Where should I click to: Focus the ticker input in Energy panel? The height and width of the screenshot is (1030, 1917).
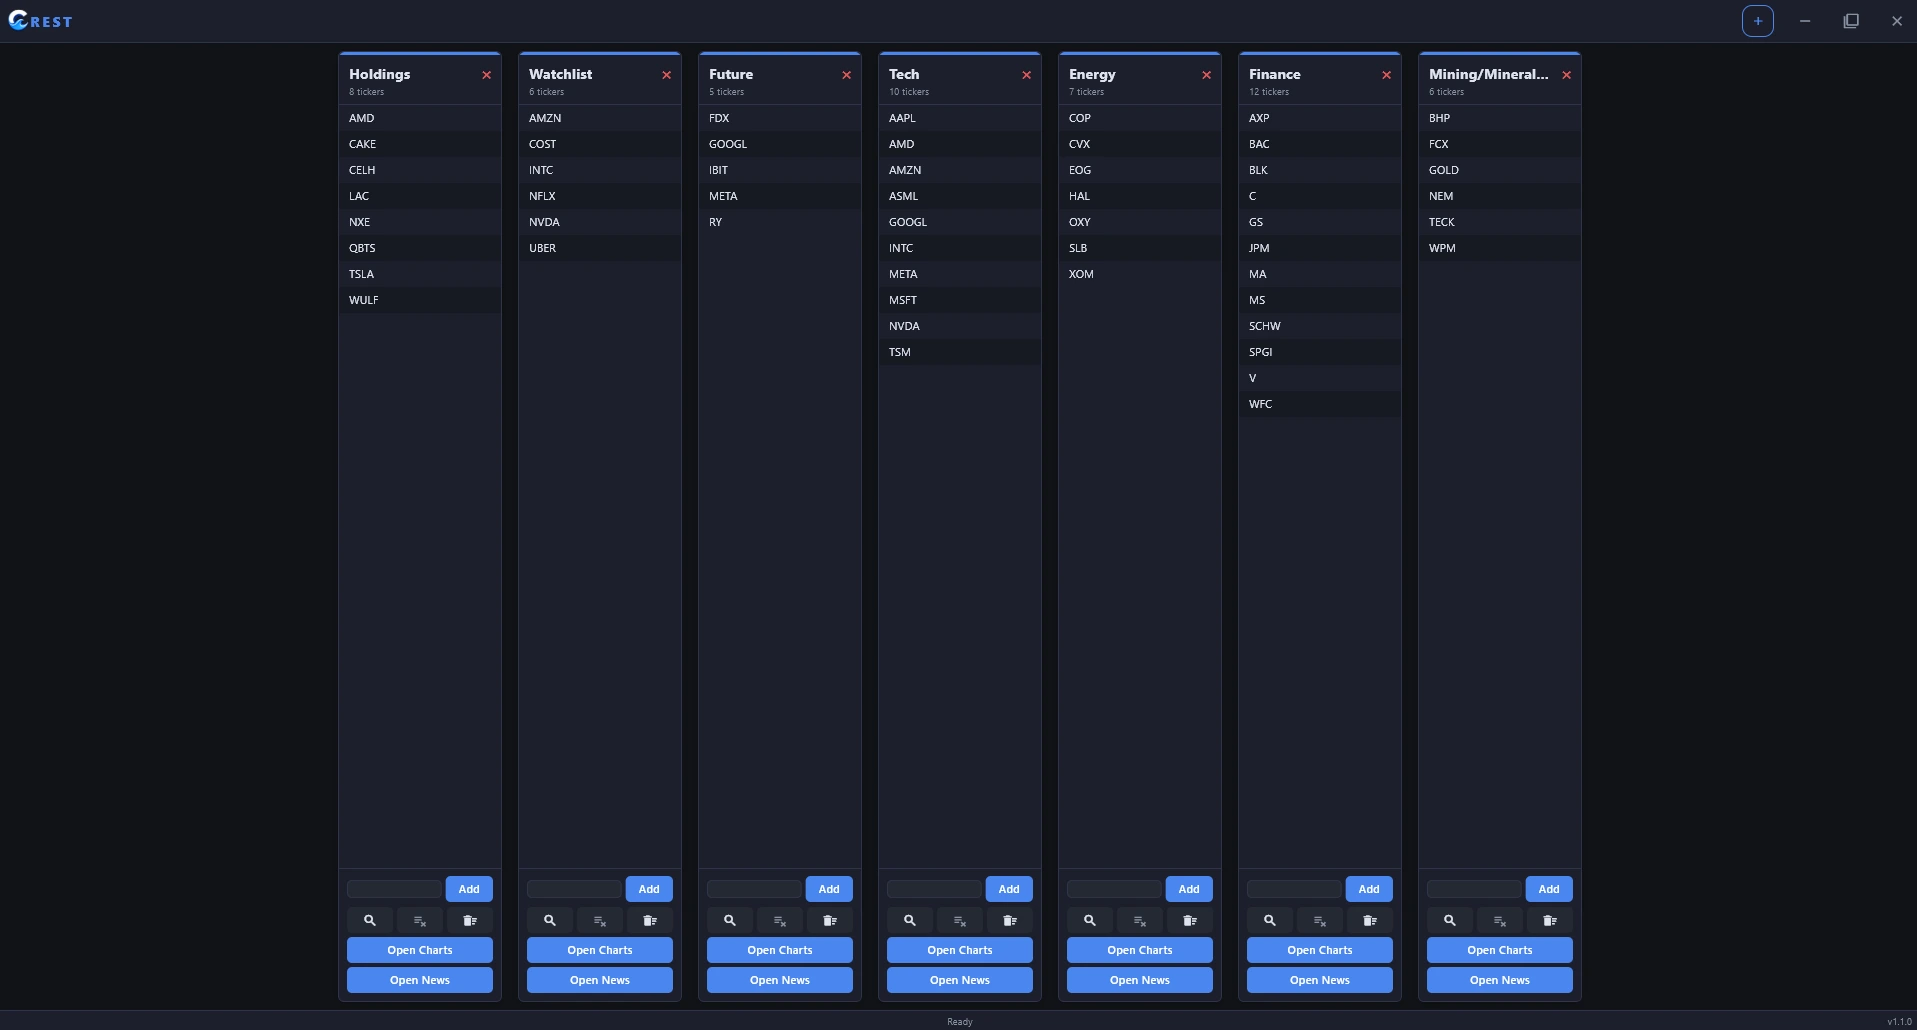point(1114,889)
